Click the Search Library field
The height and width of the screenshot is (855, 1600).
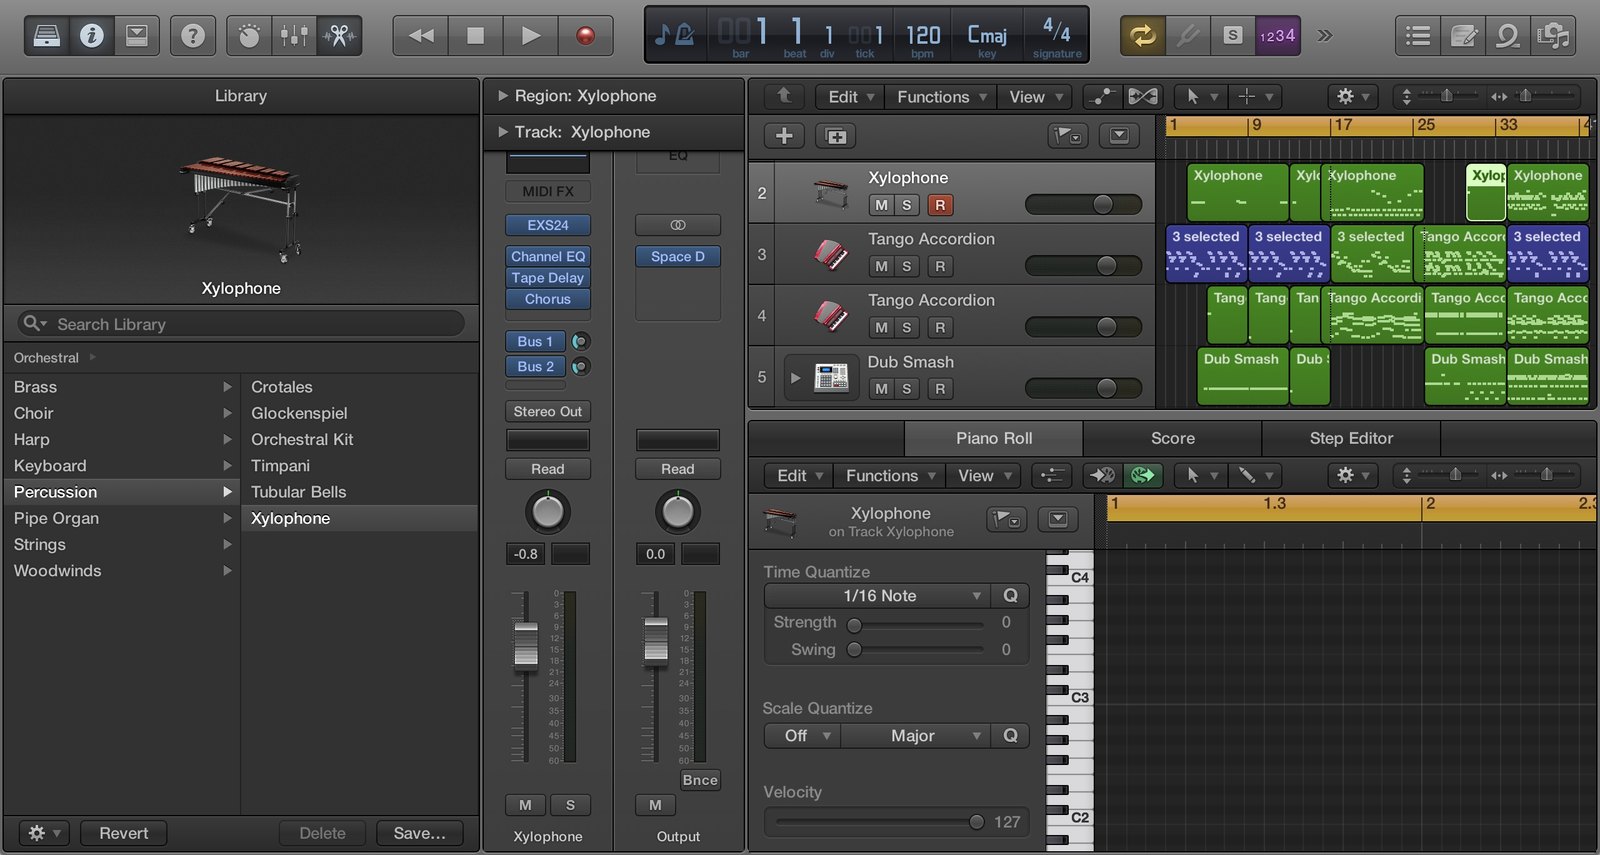pyautogui.click(x=241, y=324)
